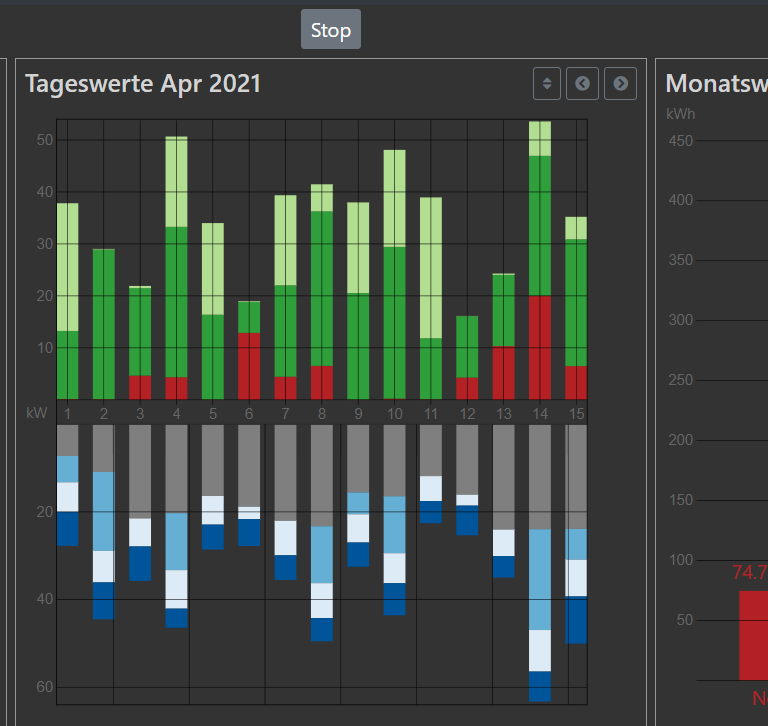Click the red bar labeled 74.7
Screen dimensions: 768x726
753,635
